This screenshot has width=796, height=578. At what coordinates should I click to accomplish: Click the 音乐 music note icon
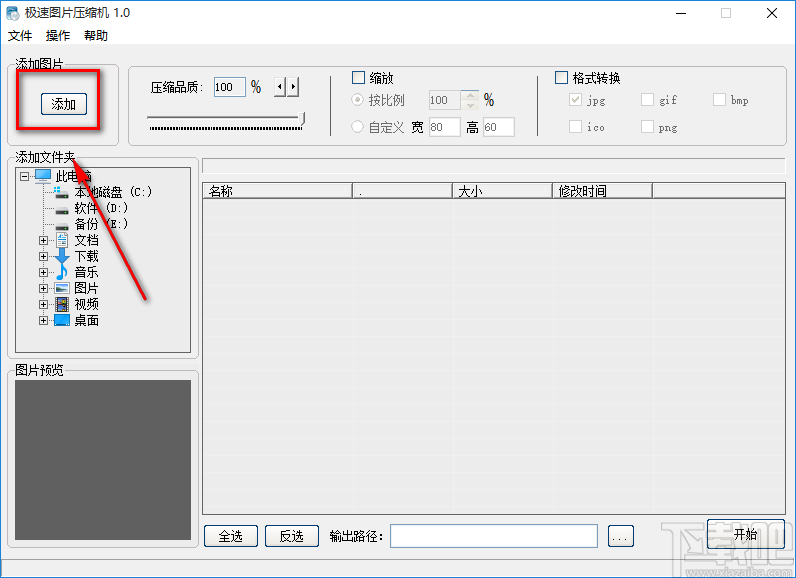pyautogui.click(x=62, y=272)
